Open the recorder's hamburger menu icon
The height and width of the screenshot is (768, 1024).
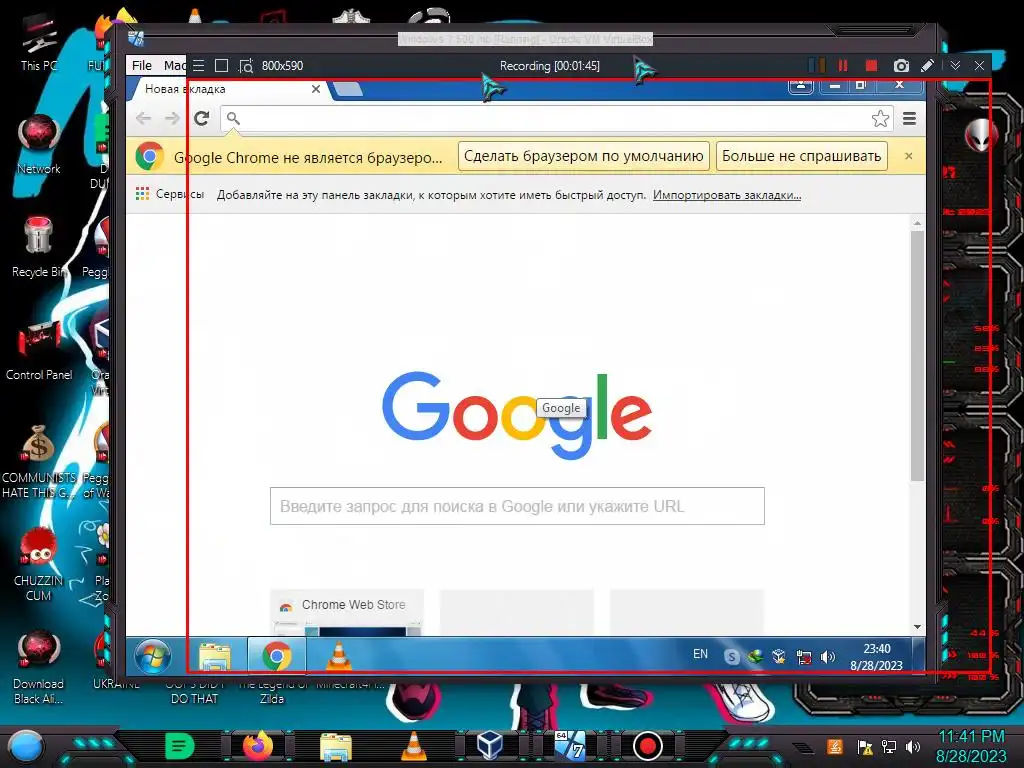coord(199,65)
